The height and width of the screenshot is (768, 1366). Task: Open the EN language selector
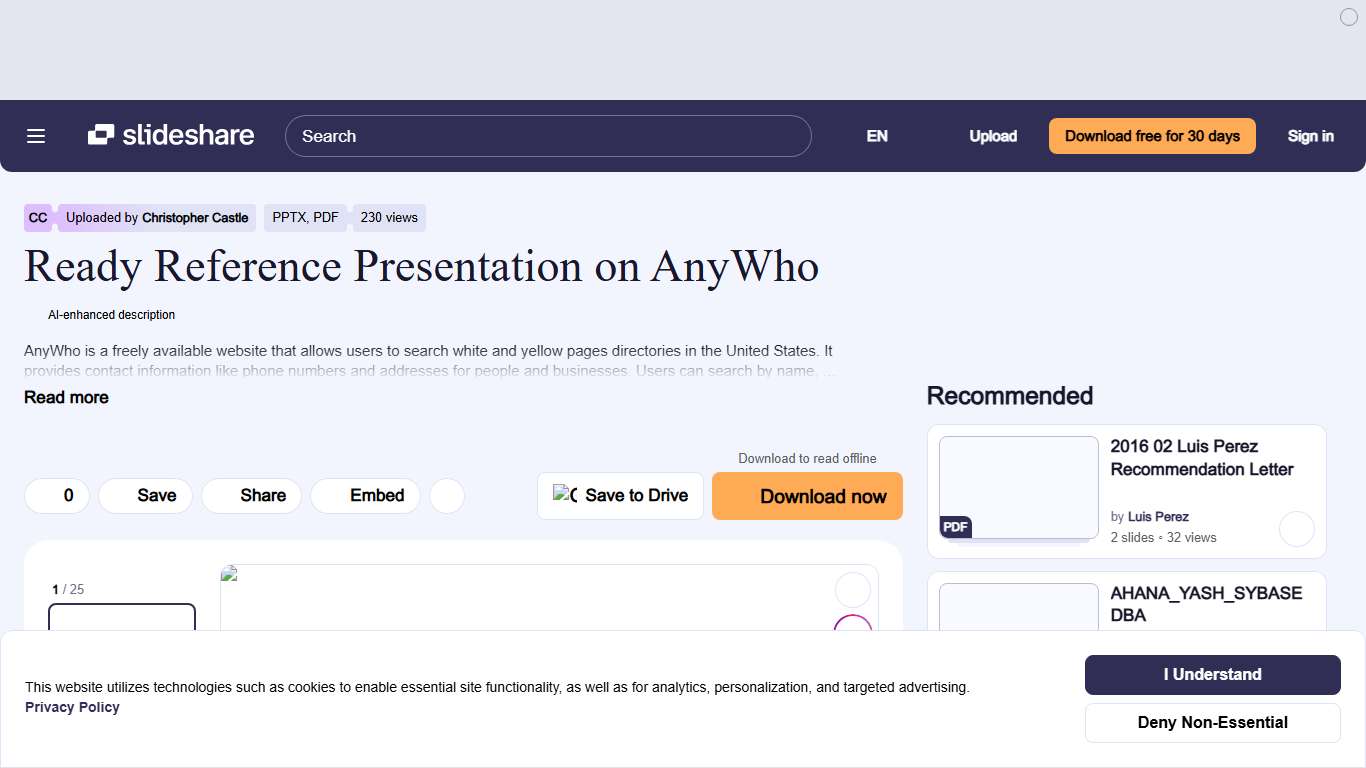click(x=877, y=136)
